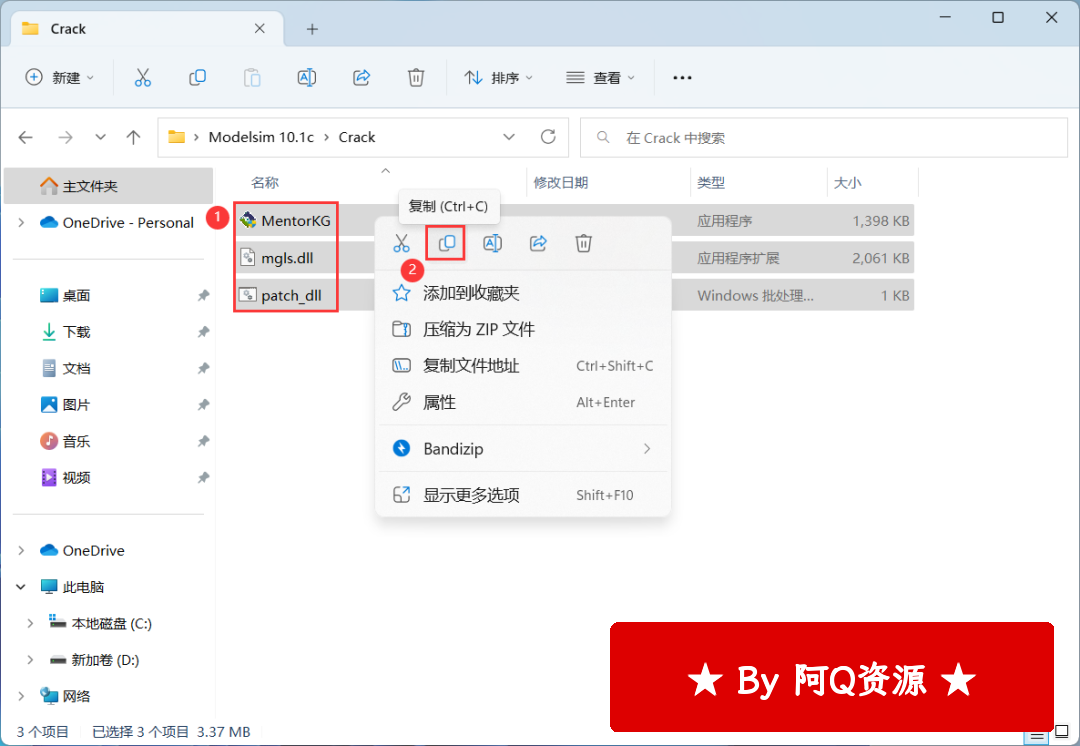1080x746 pixels.
Task: Open a new tab with plus button
Action: click(312, 29)
